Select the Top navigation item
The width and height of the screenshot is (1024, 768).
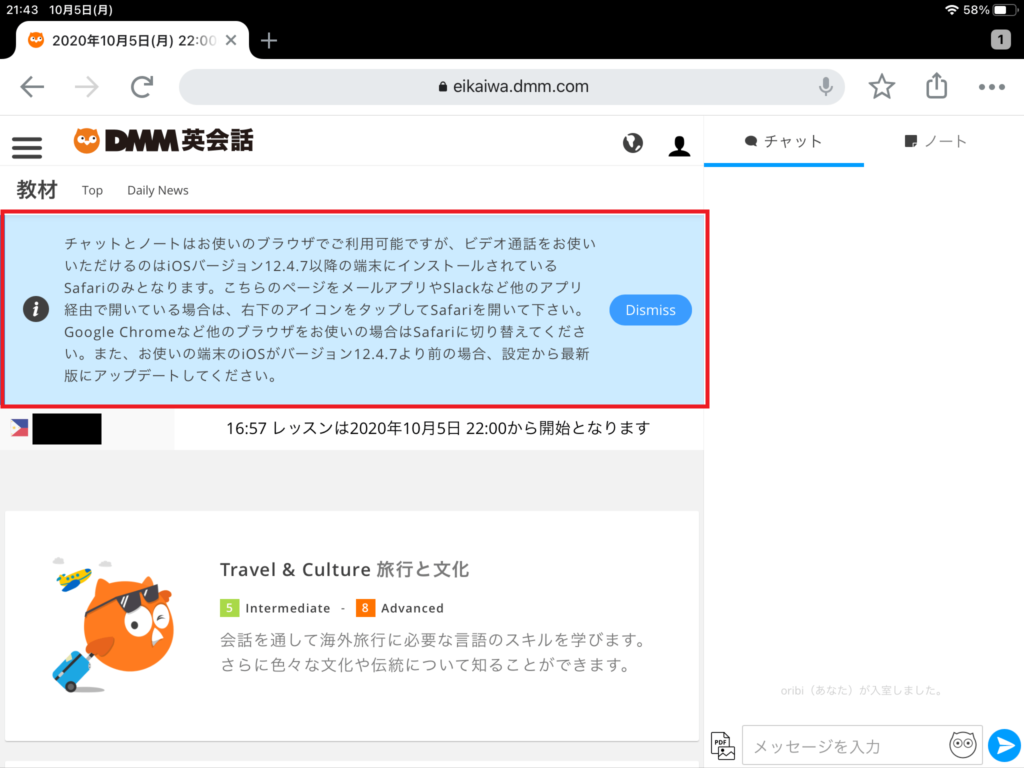click(x=92, y=190)
